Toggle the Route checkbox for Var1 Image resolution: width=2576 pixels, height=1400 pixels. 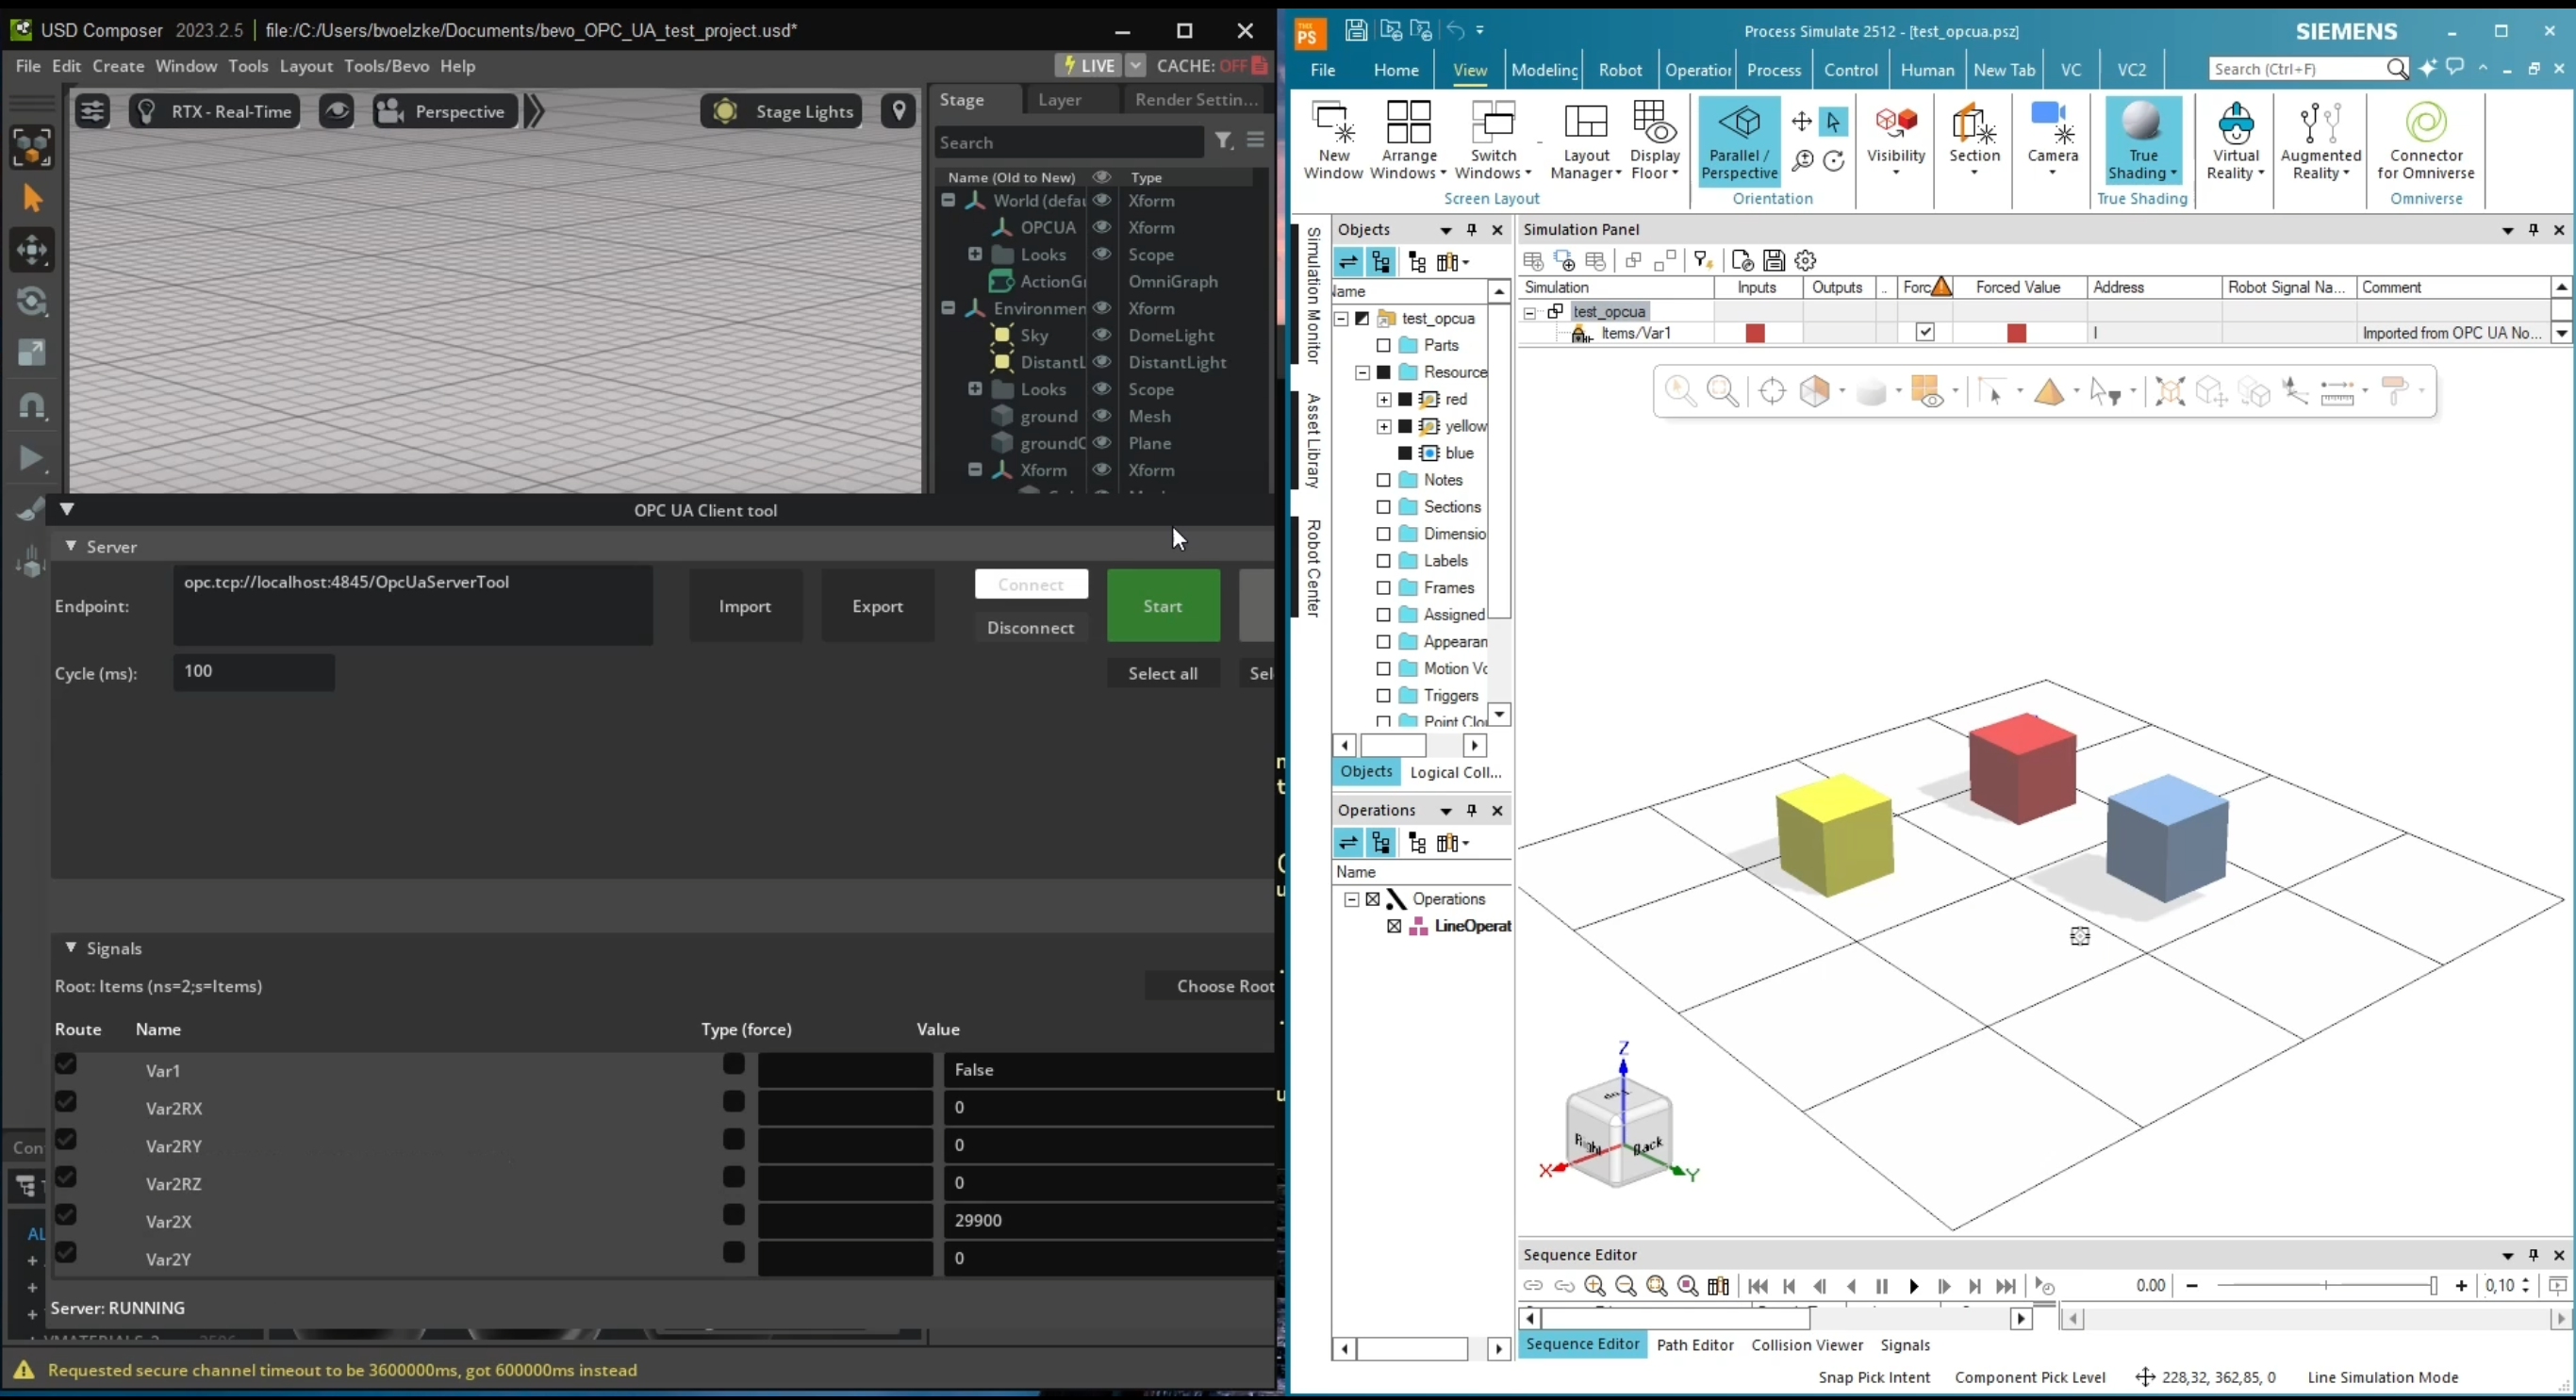66,1063
